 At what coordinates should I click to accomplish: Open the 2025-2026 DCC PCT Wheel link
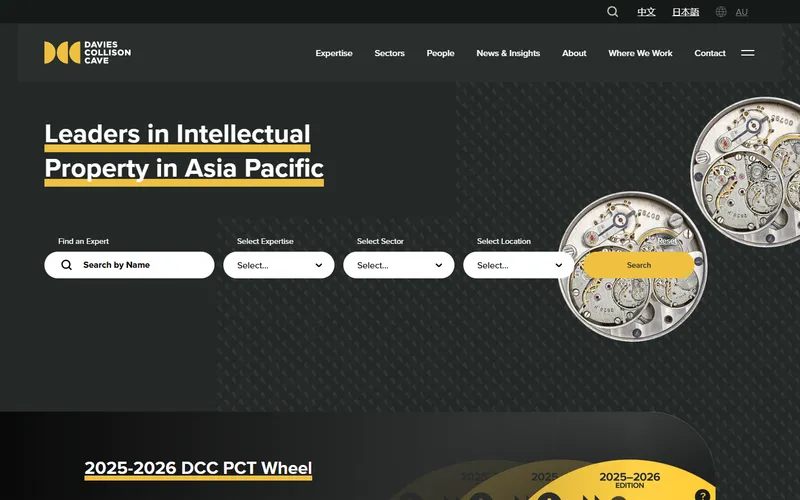pos(198,468)
